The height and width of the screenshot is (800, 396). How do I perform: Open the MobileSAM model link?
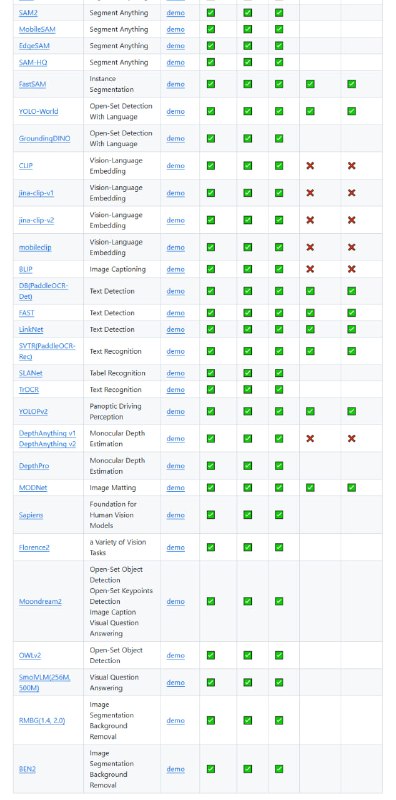[37, 30]
